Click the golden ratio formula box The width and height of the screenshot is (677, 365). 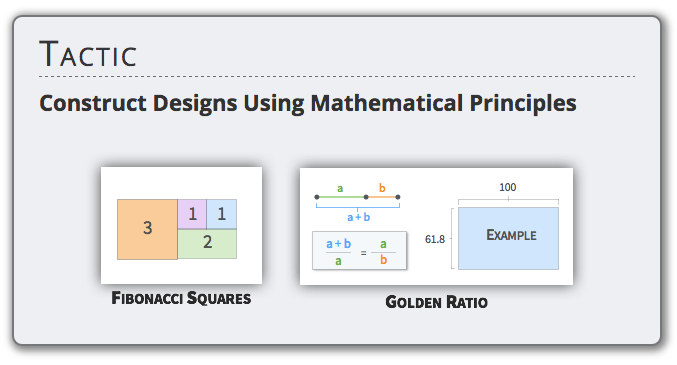[359, 251]
